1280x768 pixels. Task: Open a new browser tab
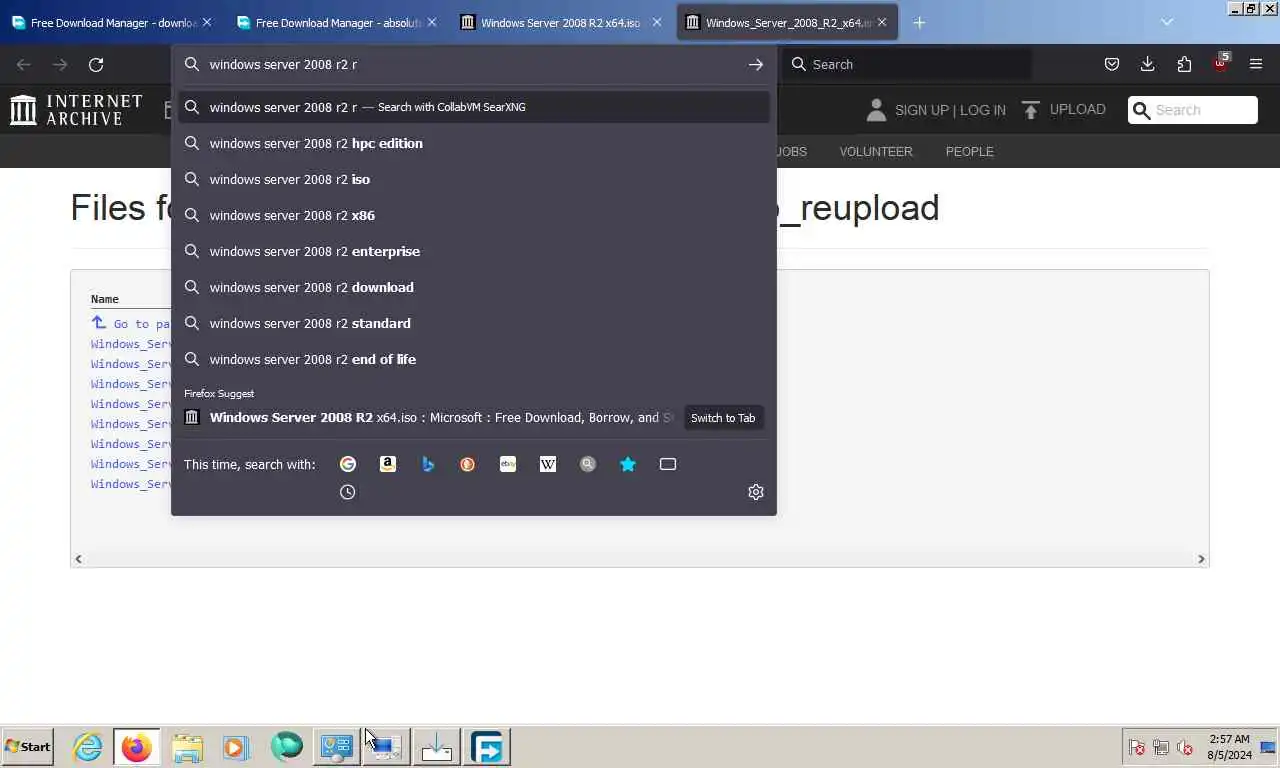pyautogui.click(x=919, y=22)
